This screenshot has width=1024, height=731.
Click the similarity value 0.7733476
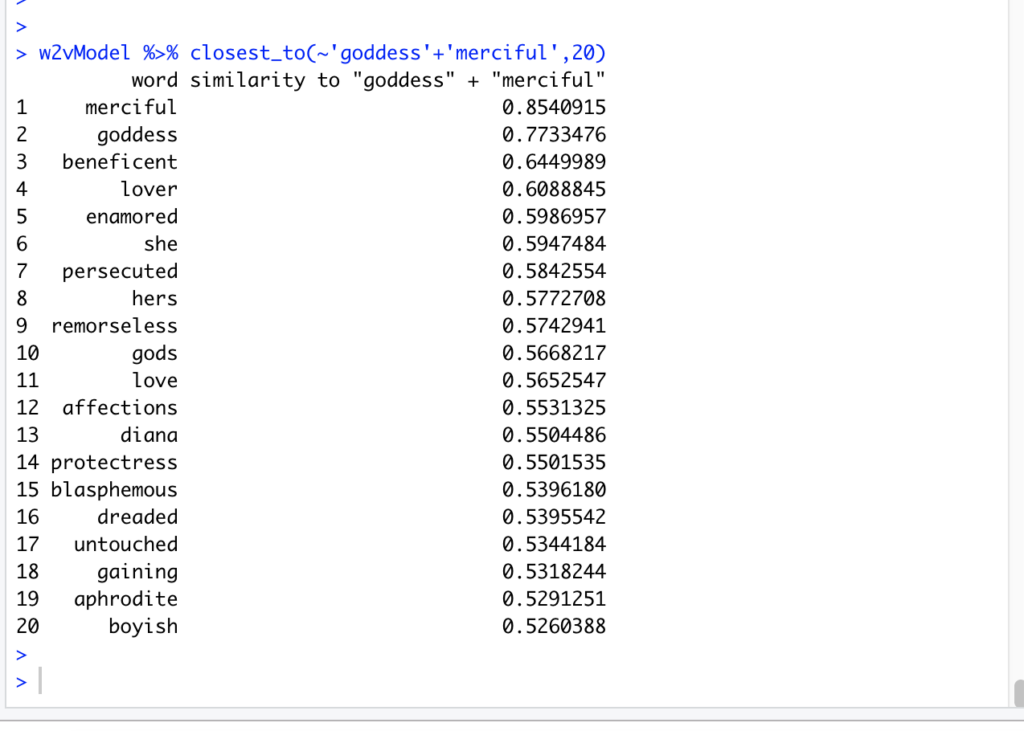point(553,135)
